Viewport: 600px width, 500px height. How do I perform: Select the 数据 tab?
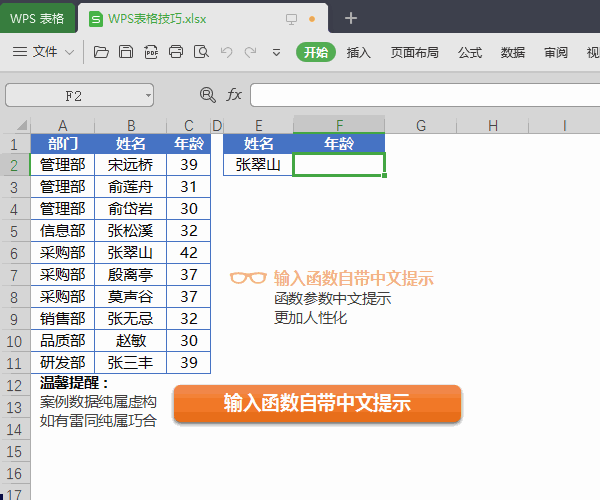(513, 52)
